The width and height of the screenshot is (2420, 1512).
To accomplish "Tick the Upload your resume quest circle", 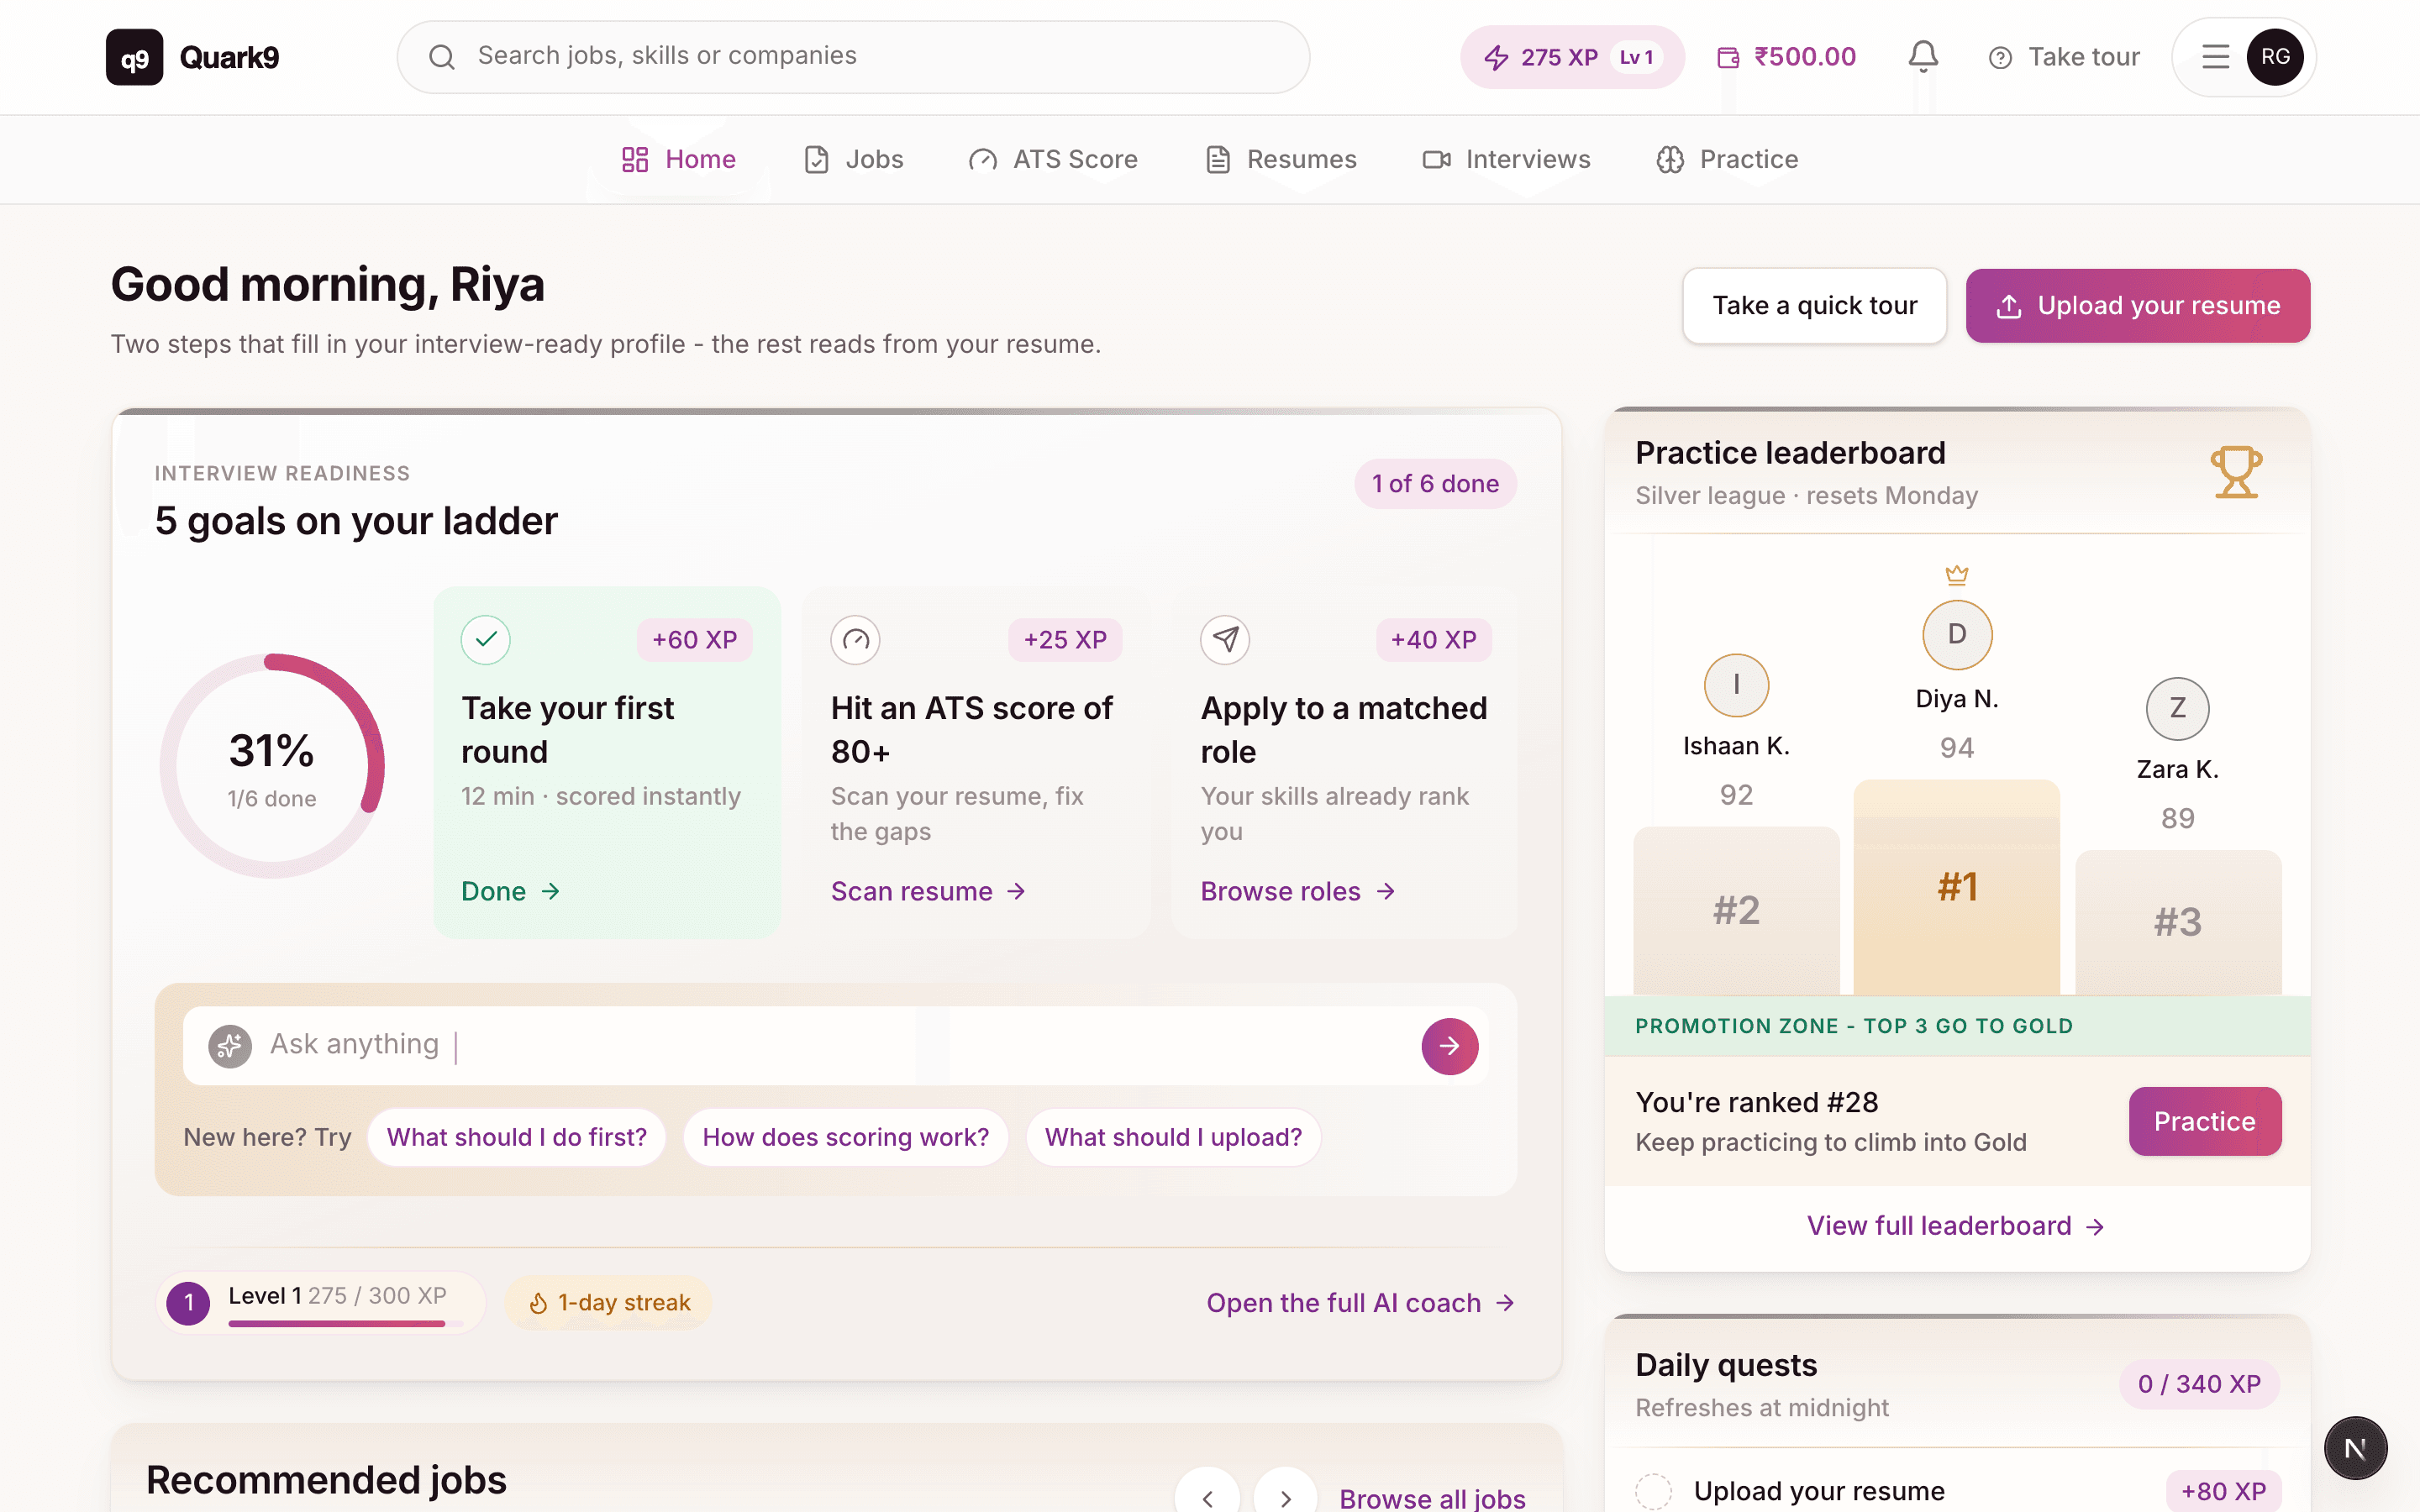I will 1653,1491.
